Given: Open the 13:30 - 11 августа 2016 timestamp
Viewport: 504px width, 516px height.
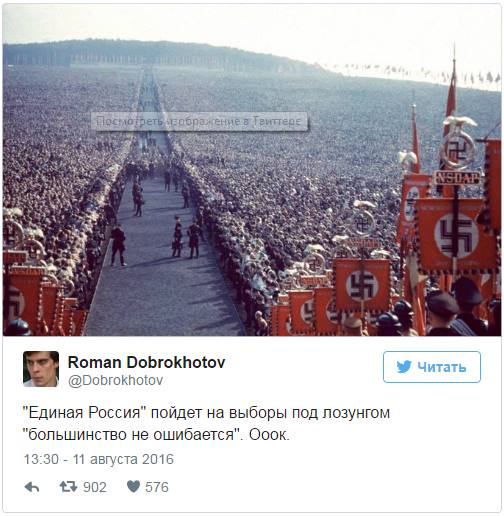Looking at the screenshot, I should point(99,459).
